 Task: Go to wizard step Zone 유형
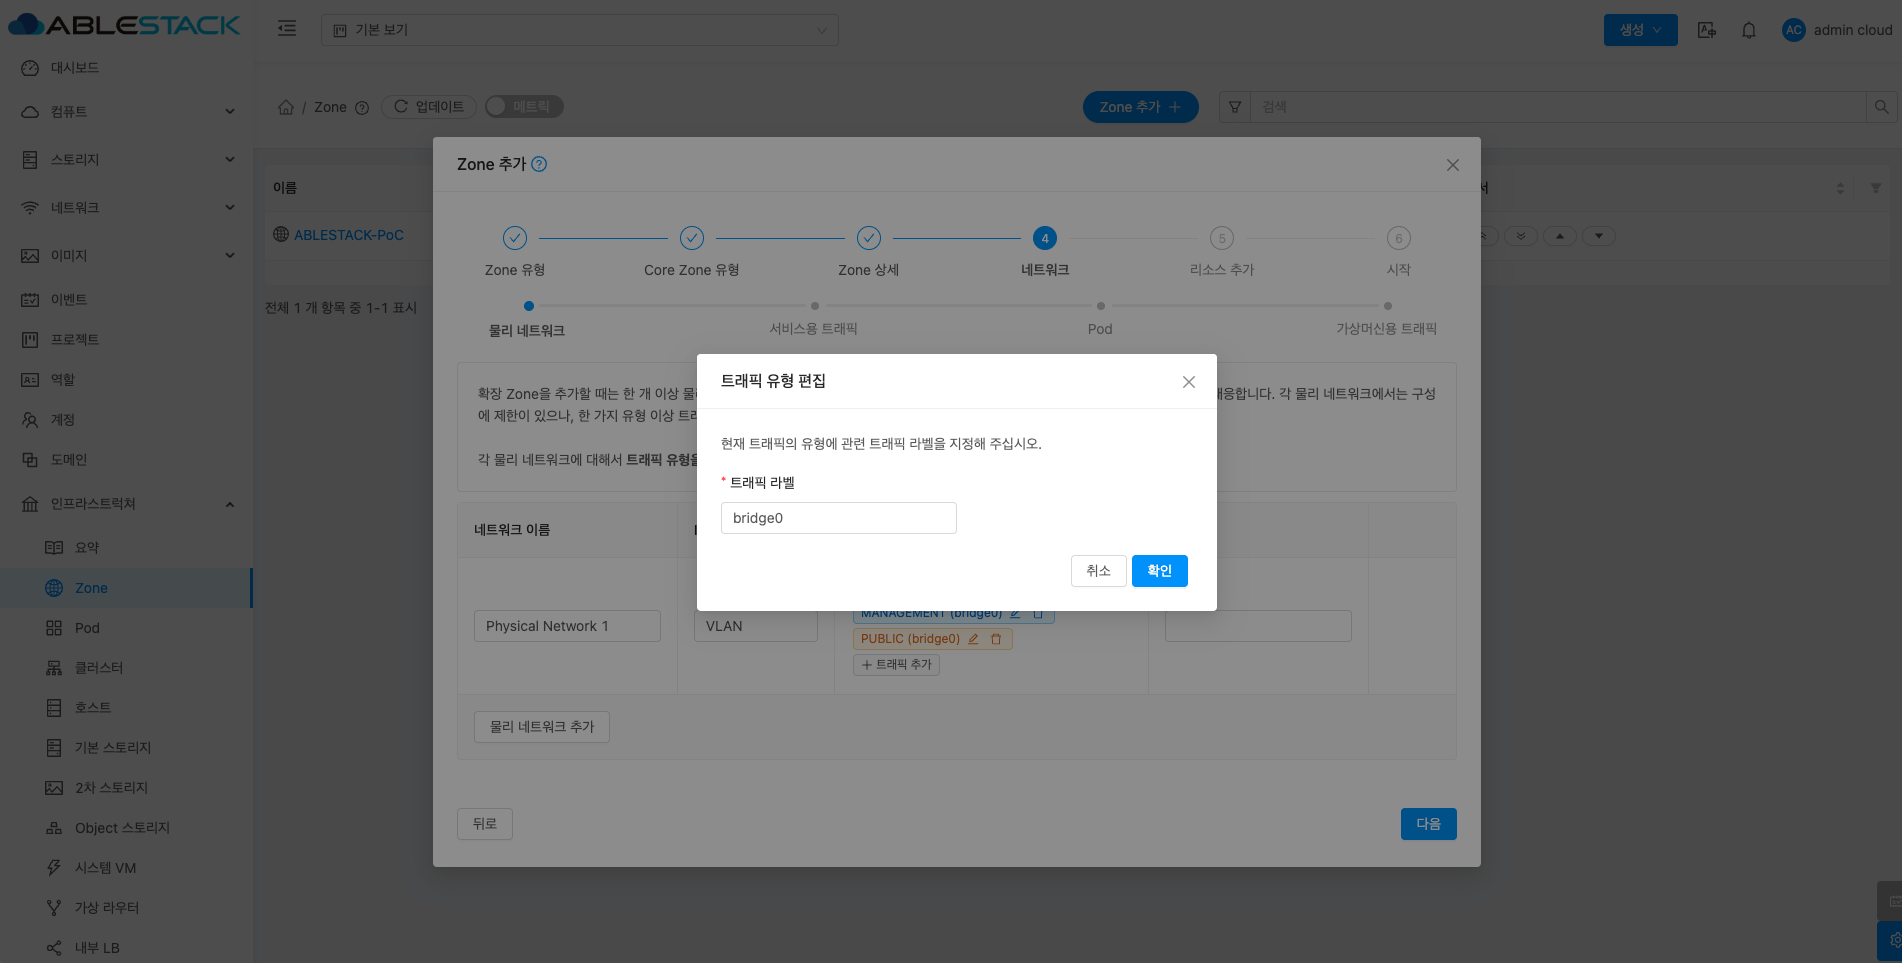pos(515,252)
